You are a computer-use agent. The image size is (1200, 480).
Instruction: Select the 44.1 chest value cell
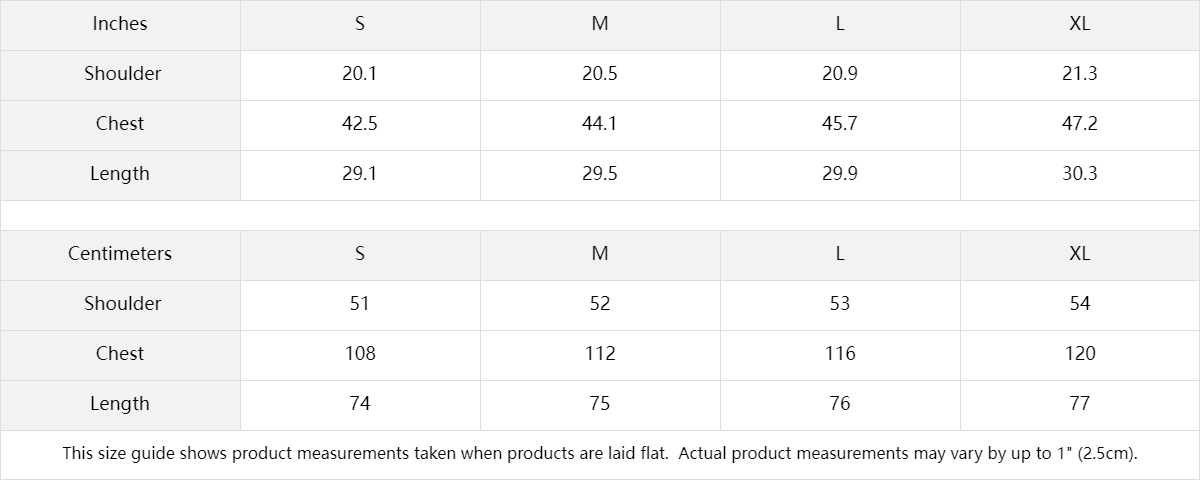pos(600,124)
